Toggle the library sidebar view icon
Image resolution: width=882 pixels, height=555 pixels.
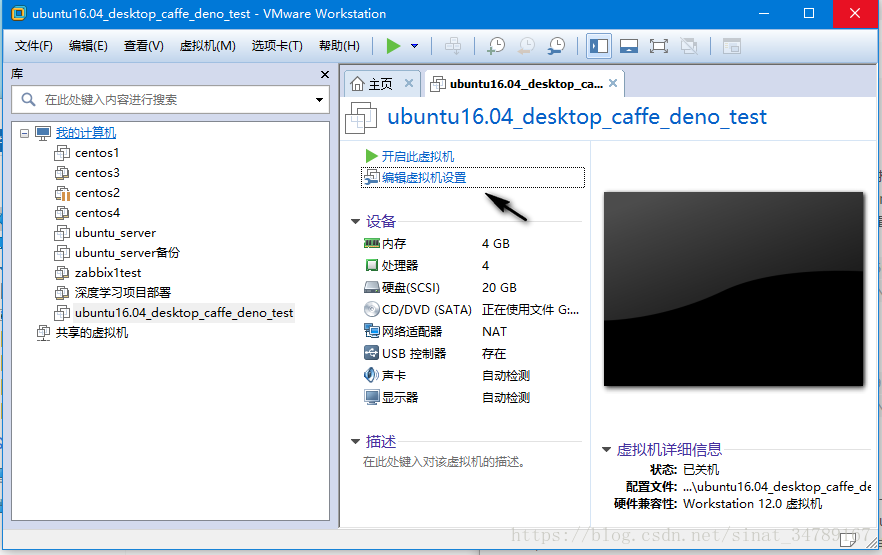click(598, 46)
